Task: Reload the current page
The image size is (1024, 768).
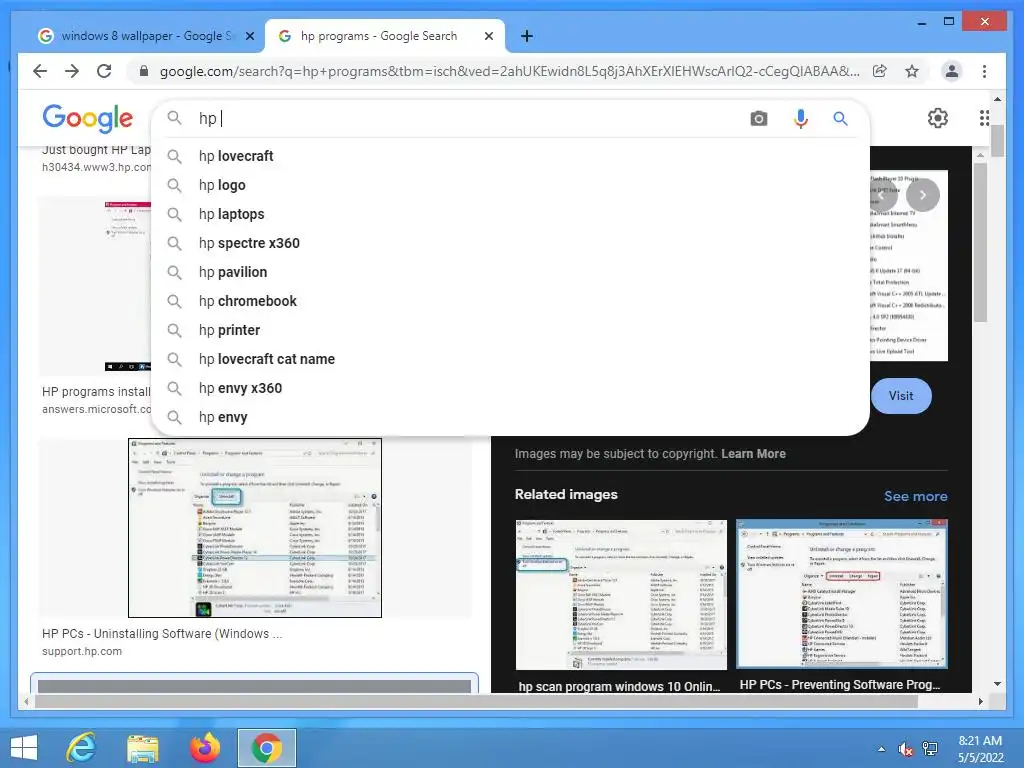Action: (104, 71)
